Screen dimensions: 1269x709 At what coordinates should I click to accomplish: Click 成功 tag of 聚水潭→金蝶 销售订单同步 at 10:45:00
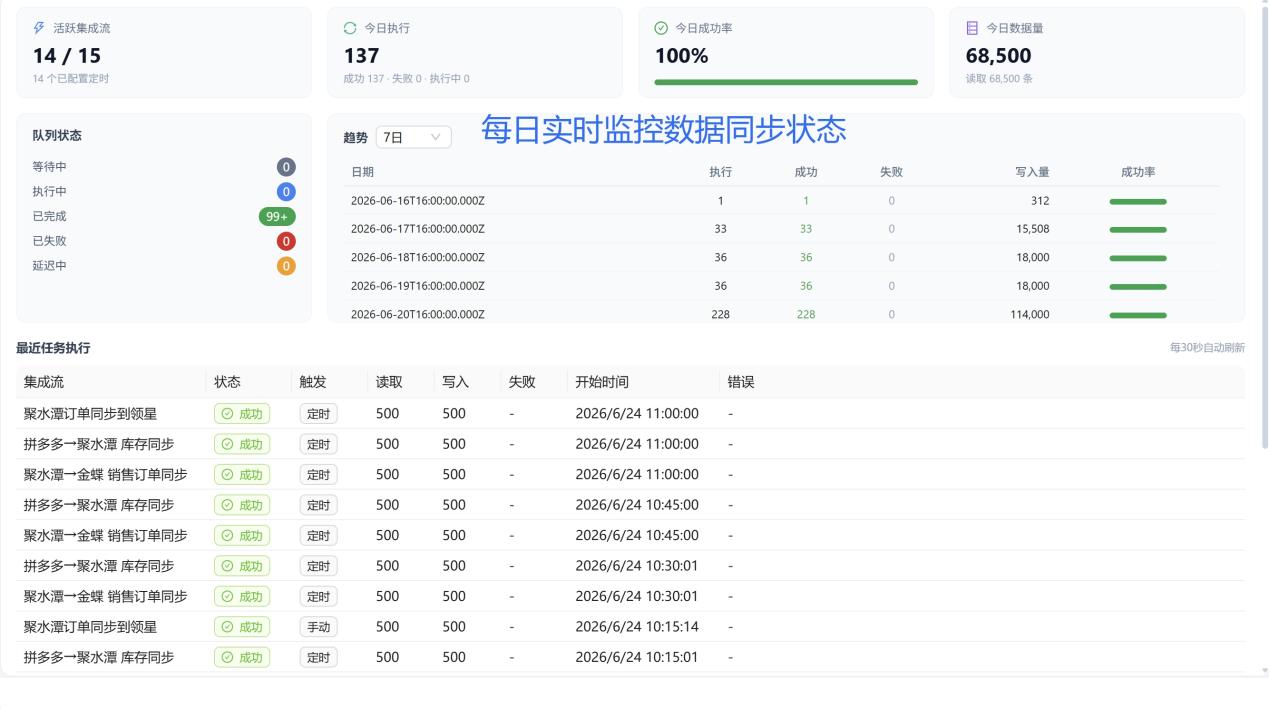coord(242,536)
